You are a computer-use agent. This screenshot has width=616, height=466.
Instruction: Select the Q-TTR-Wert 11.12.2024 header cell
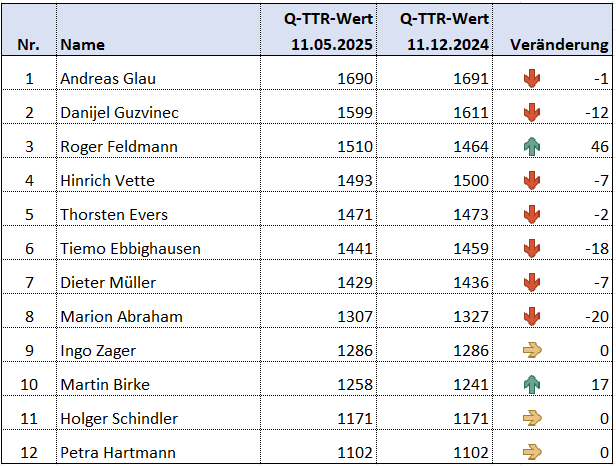coord(435,30)
